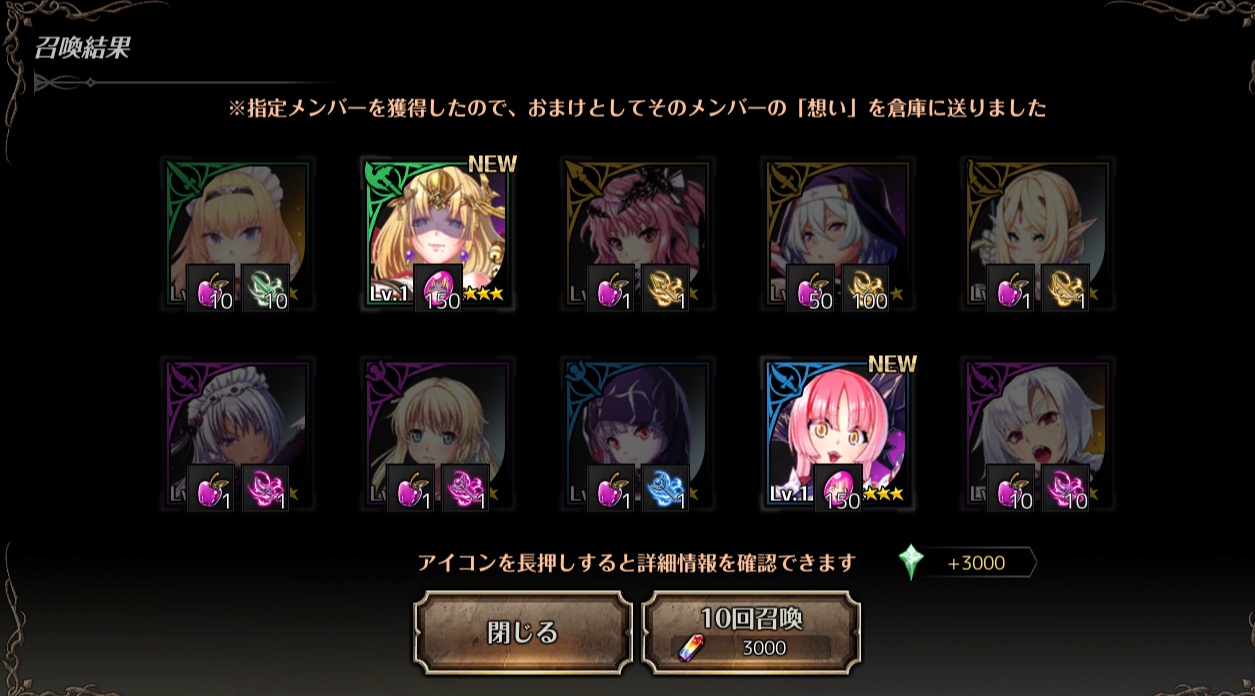The width and height of the screenshot is (1255, 696).
Task: Click the blue wing item icon
Action: 665,488
